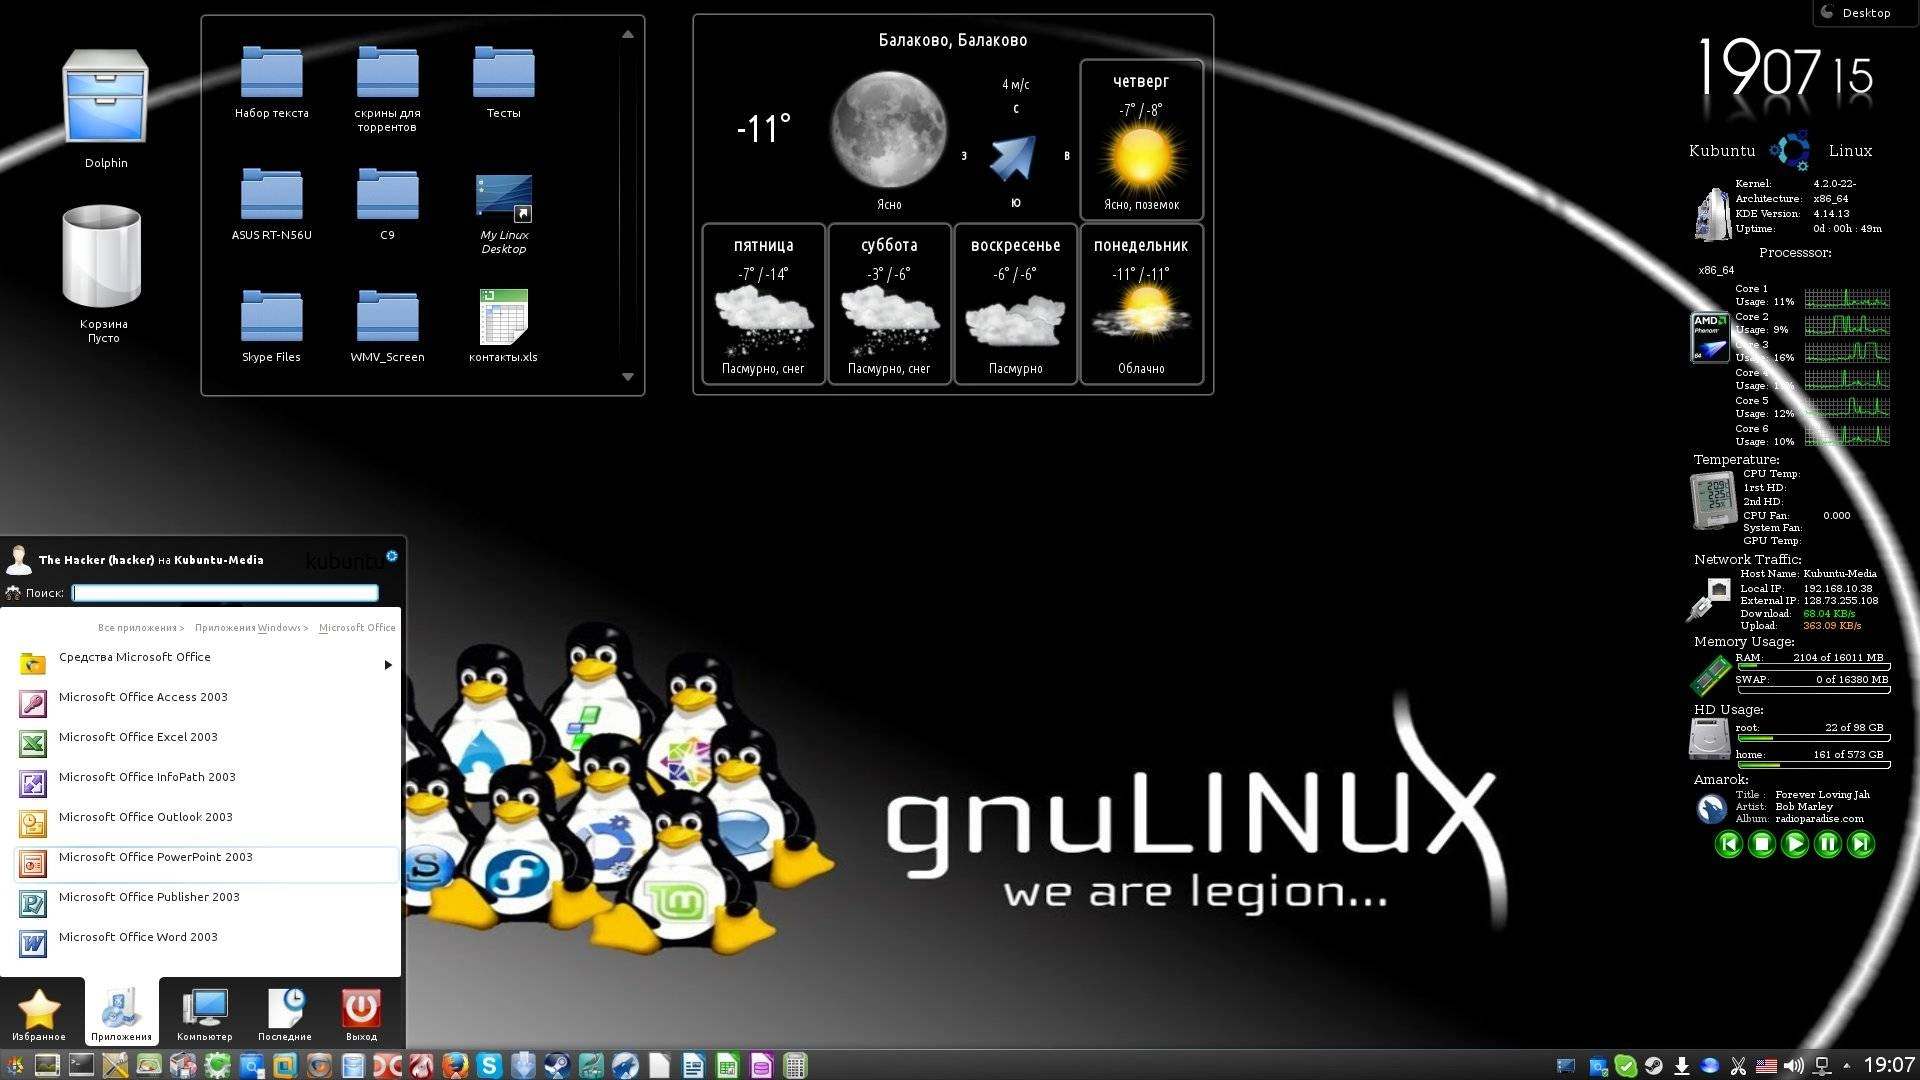Launch Firefox from taskbar

[455, 1066]
